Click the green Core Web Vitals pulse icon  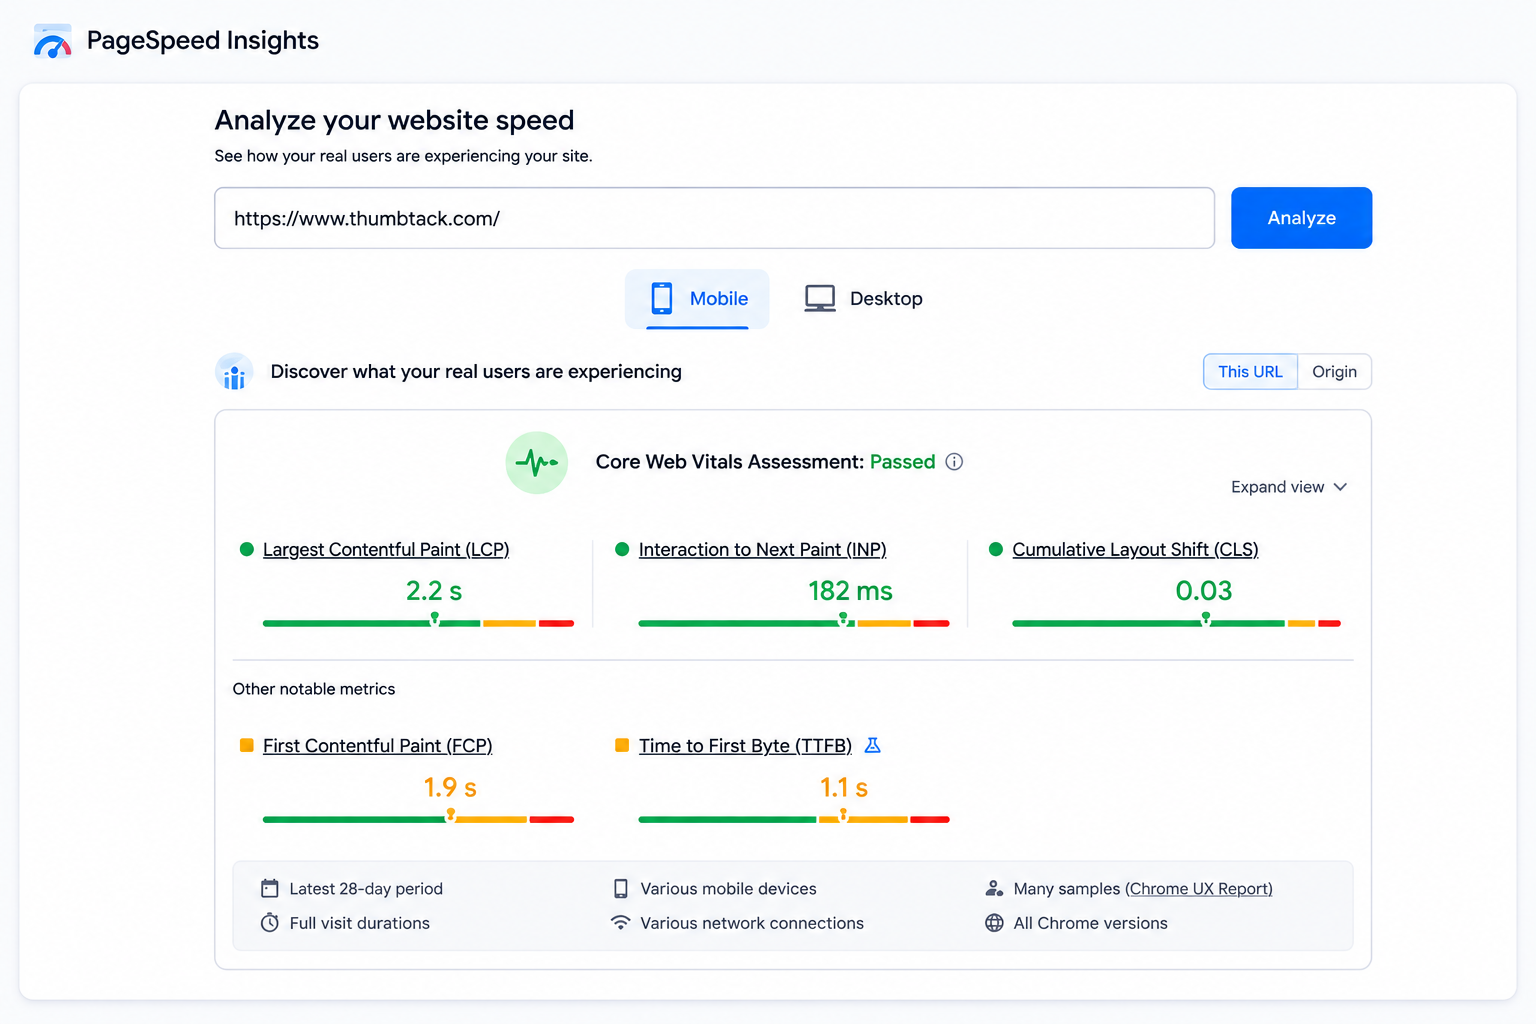pyautogui.click(x=537, y=463)
